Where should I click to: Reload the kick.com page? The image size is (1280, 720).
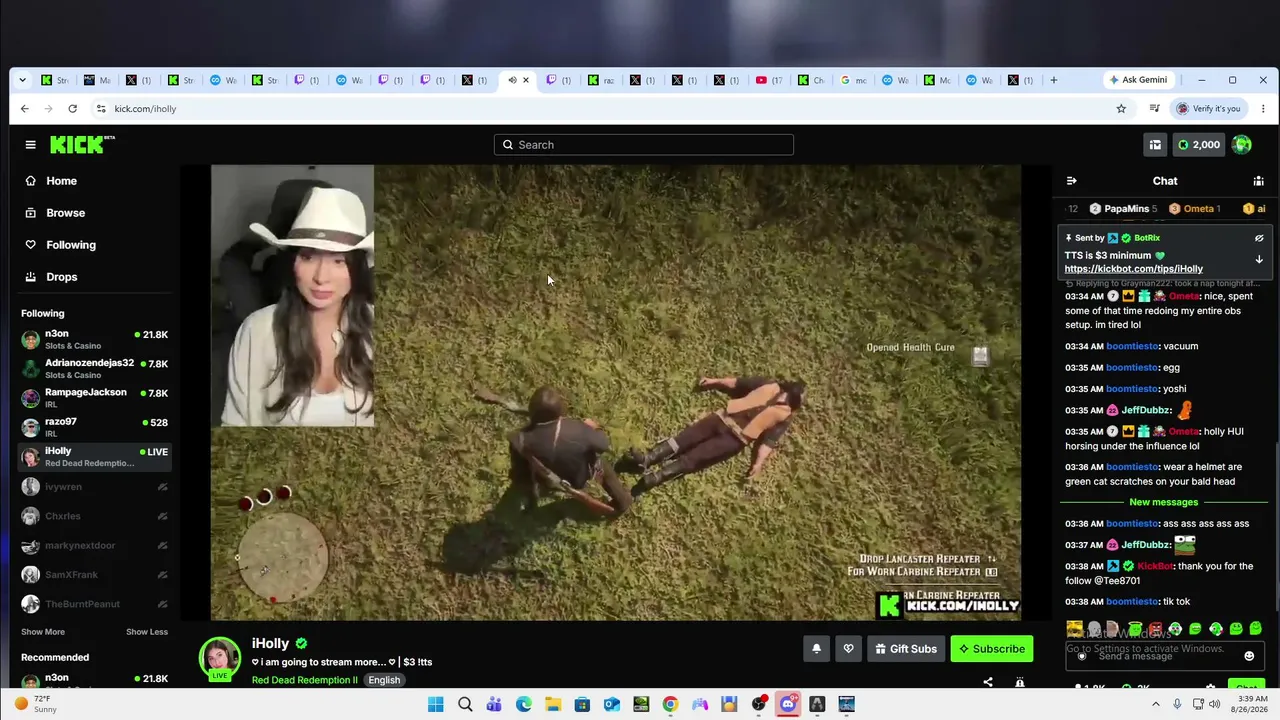click(73, 108)
